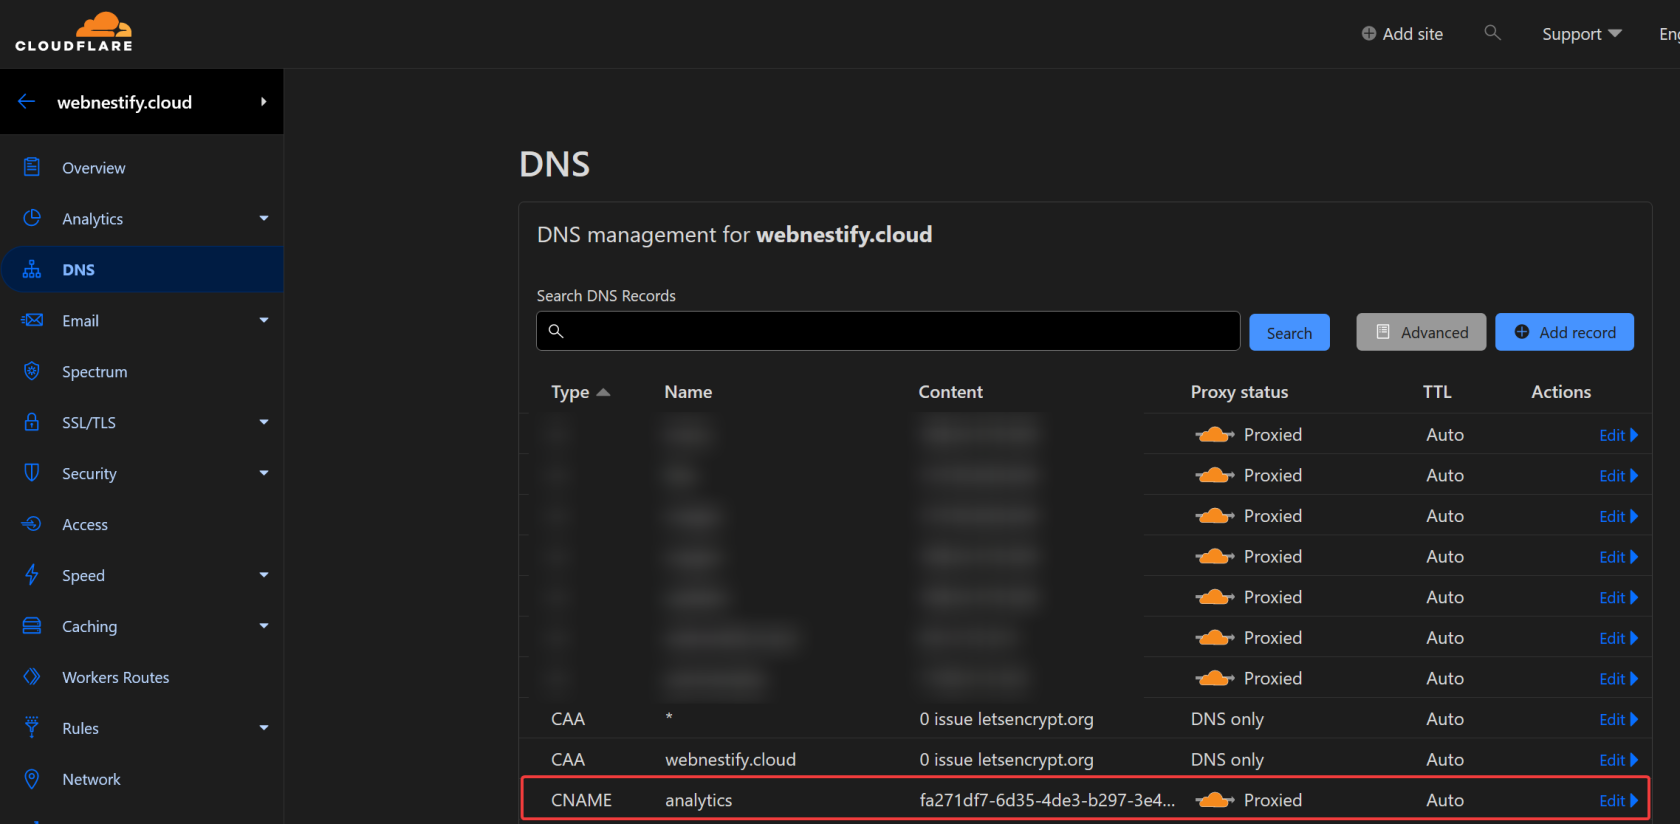1680x824 pixels.
Task: Click the Caching drive icon
Action: click(32, 626)
